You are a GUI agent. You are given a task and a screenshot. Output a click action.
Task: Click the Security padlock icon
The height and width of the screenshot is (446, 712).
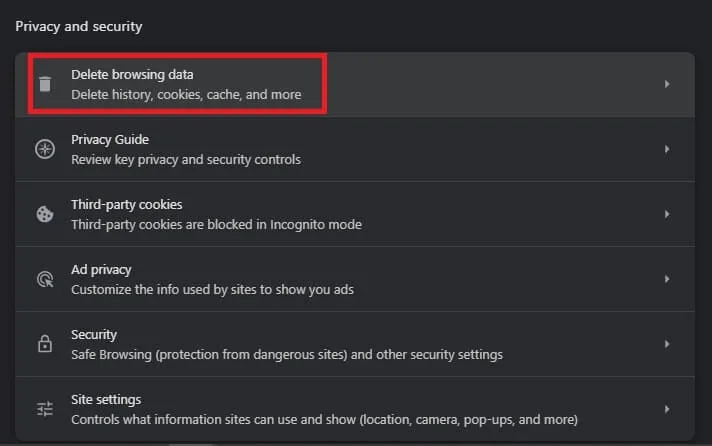click(x=45, y=344)
